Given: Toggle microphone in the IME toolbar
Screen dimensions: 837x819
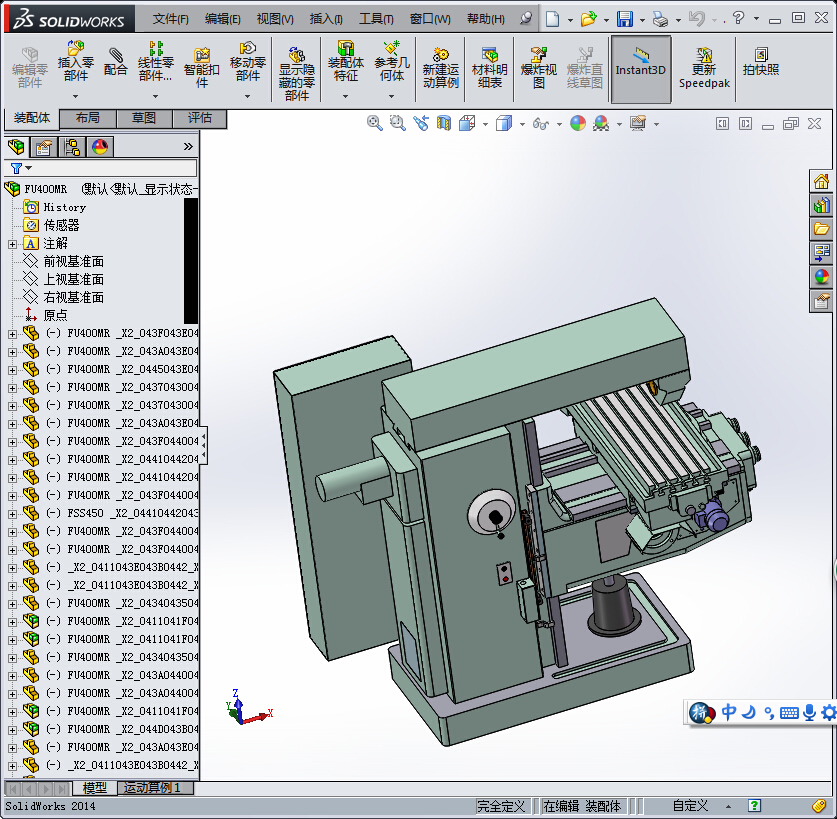Looking at the screenshot, I should coord(809,712).
